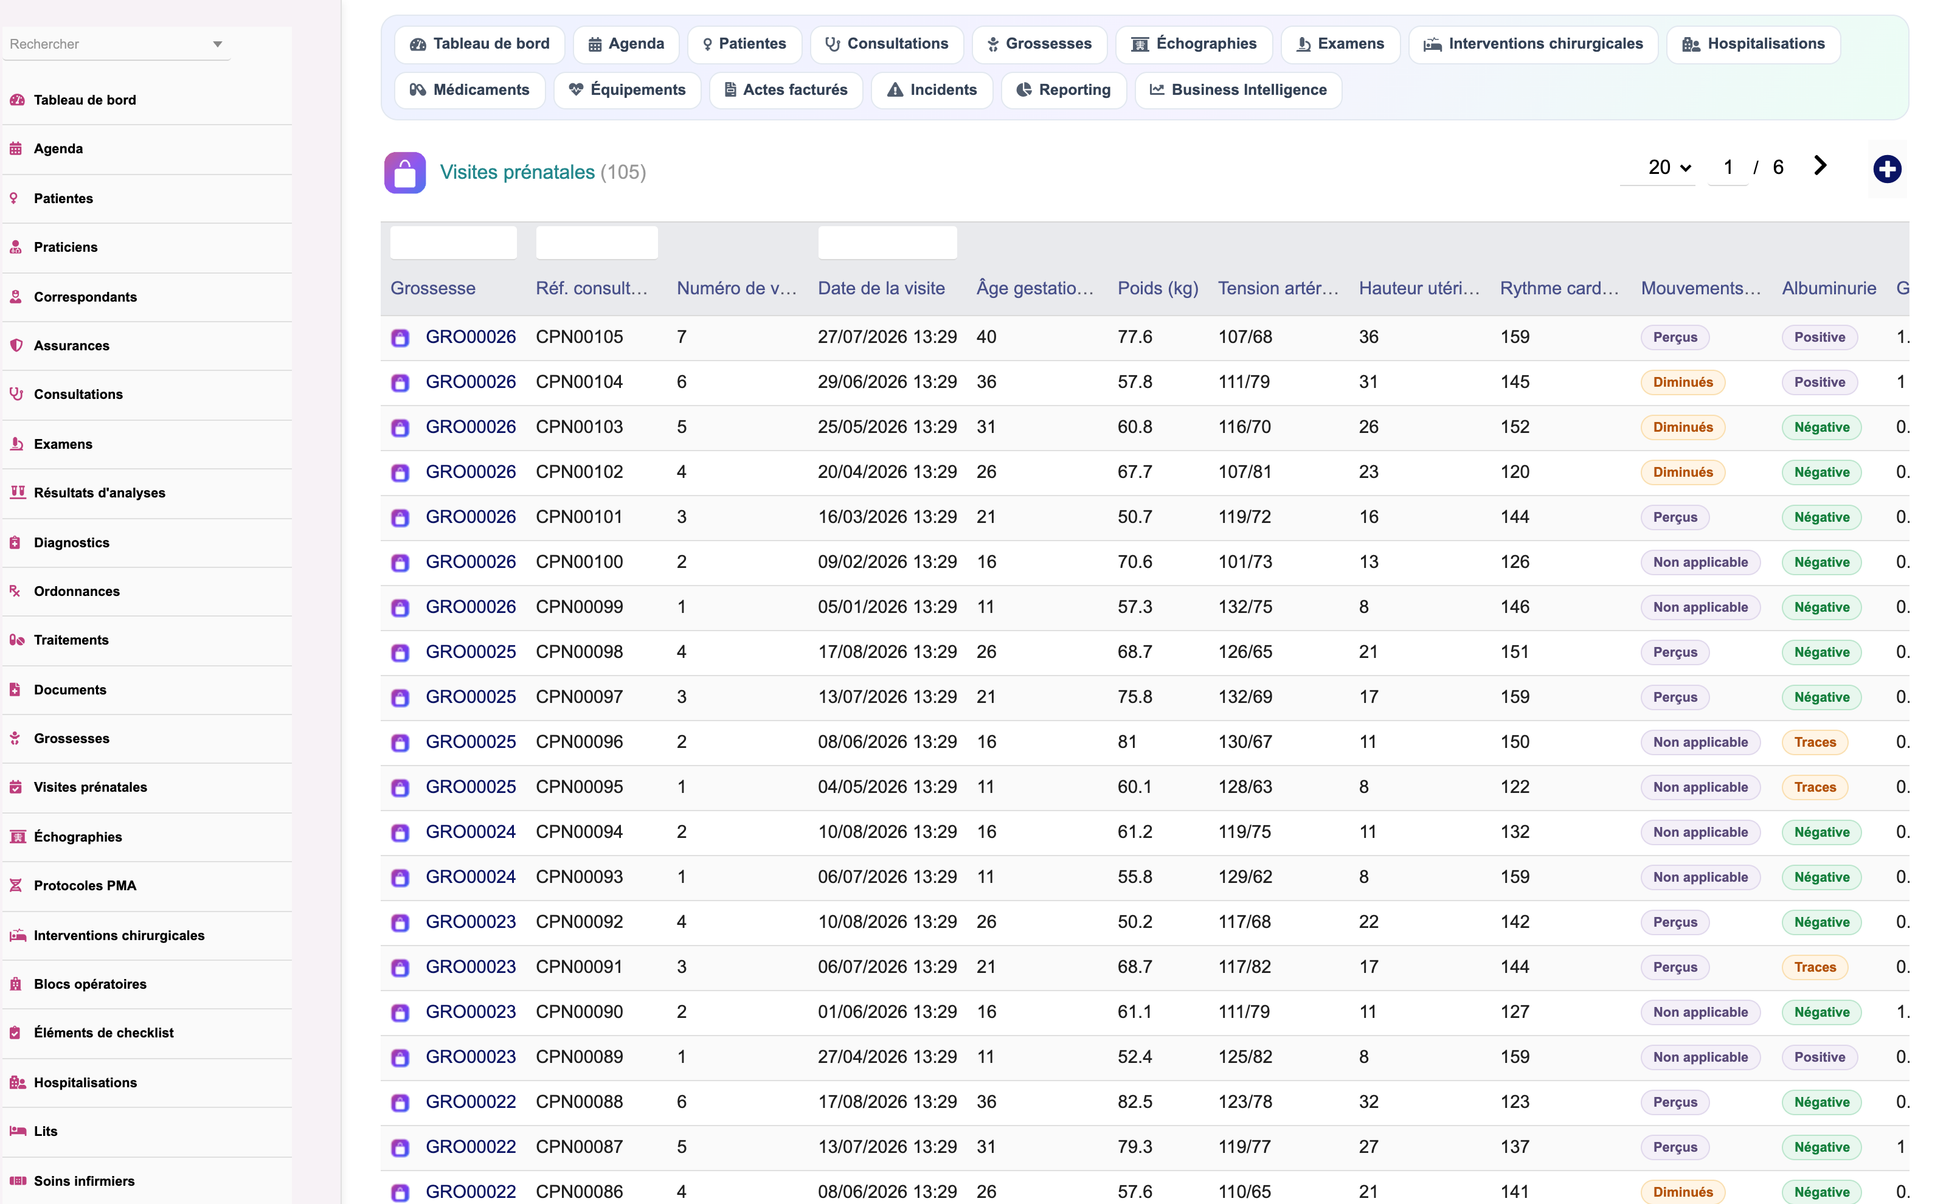This screenshot has width=1946, height=1204.
Task: Click cell CPN00100 reference
Action: pos(580,562)
